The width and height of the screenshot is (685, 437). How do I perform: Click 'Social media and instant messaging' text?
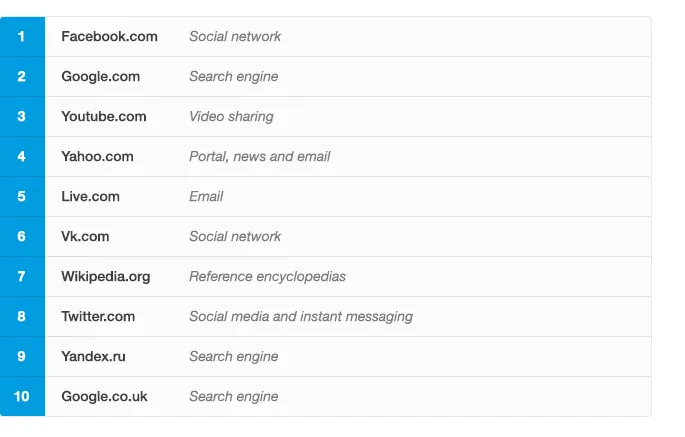point(301,317)
